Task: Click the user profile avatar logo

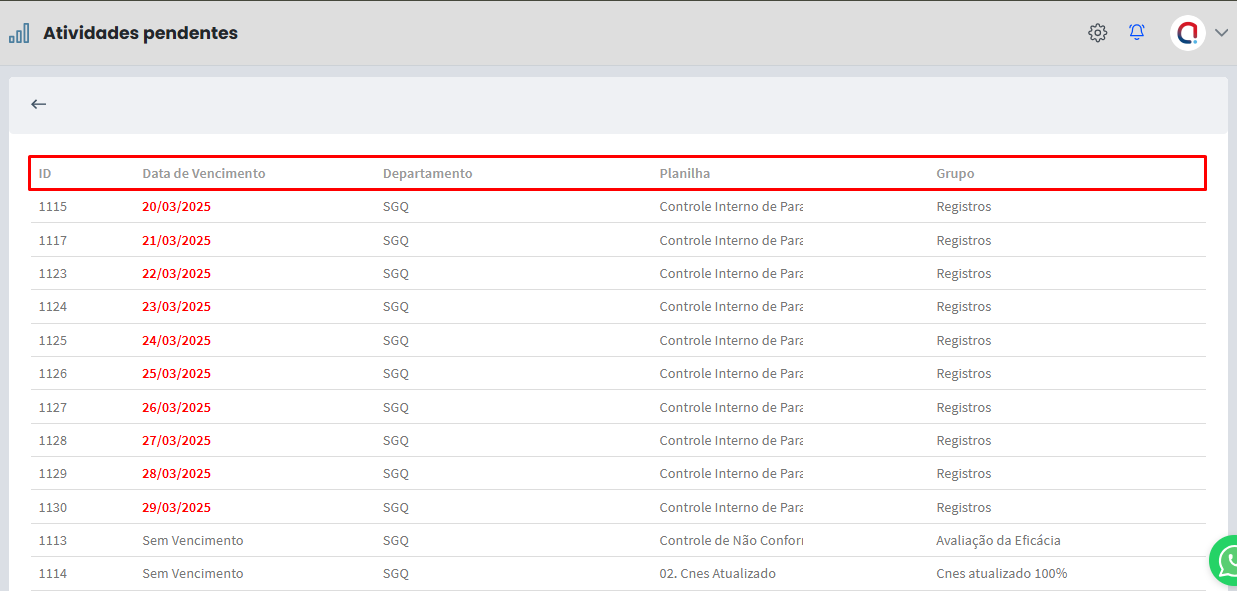Action: coord(1187,33)
